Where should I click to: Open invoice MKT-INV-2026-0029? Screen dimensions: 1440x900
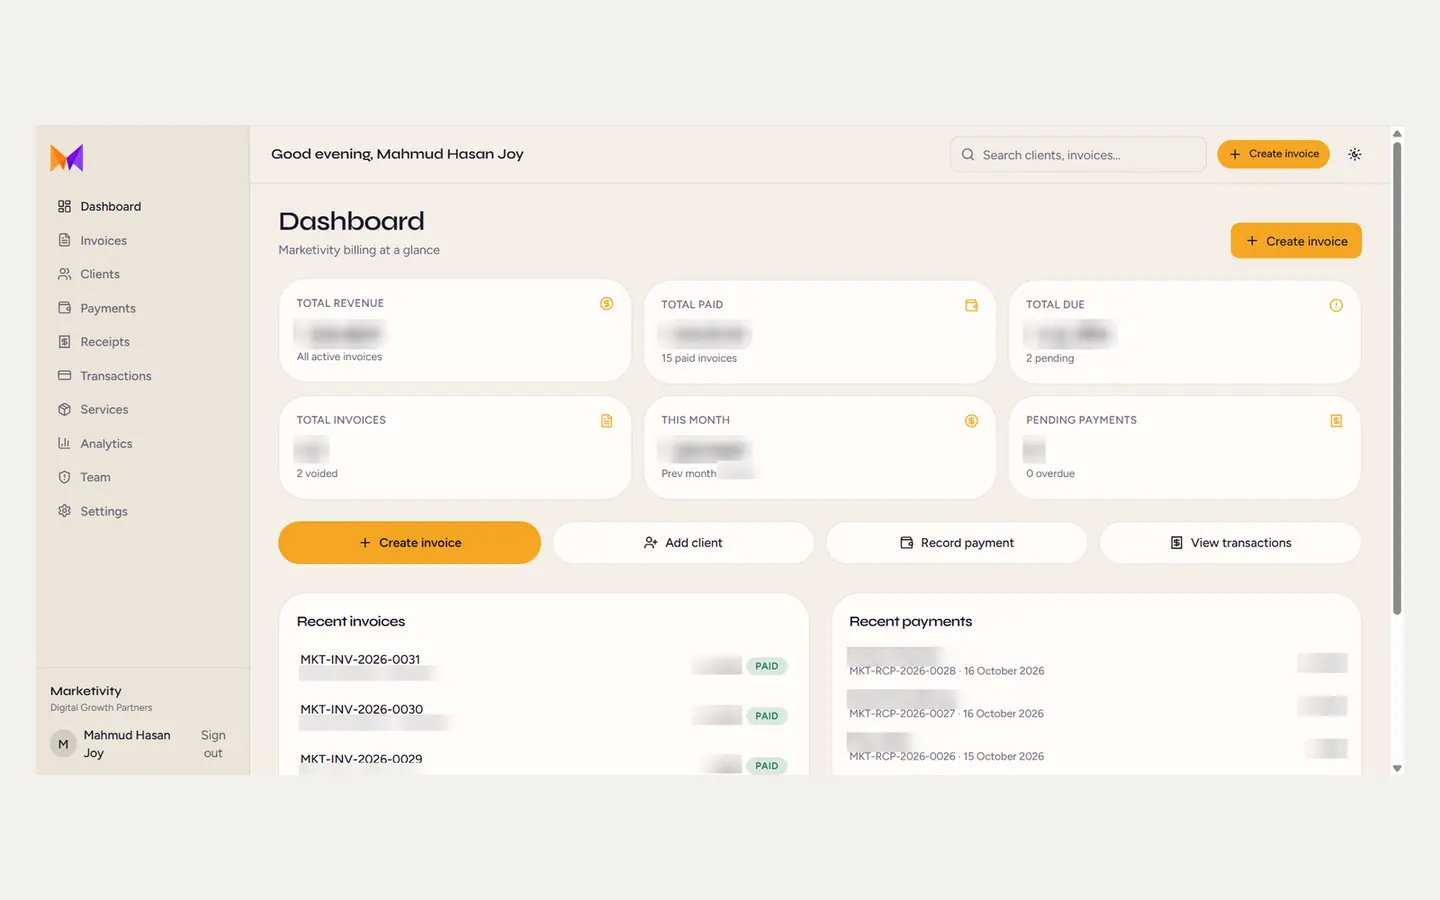tap(361, 759)
